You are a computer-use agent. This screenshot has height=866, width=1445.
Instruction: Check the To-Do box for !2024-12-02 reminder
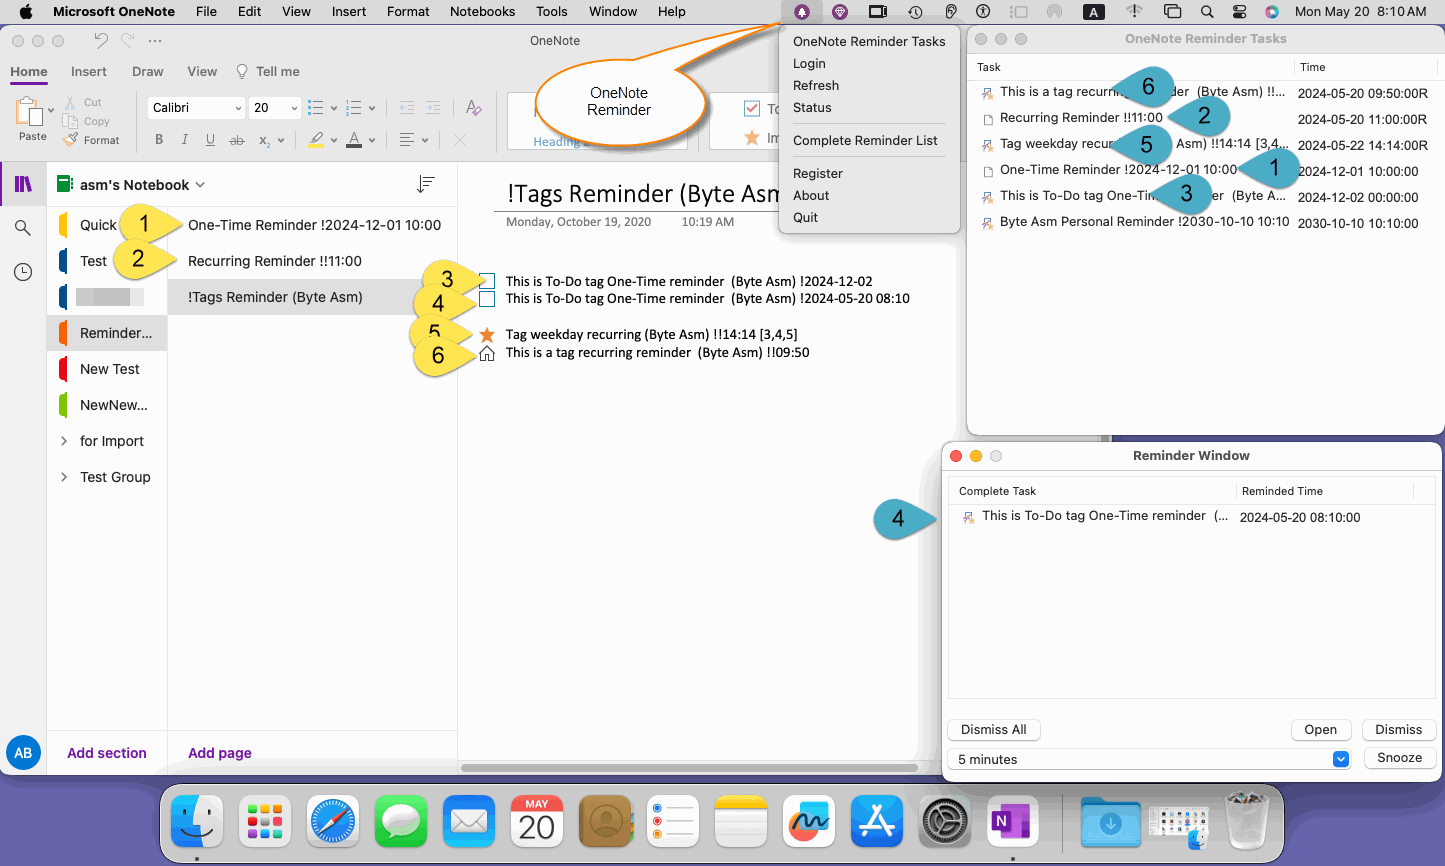coord(487,281)
